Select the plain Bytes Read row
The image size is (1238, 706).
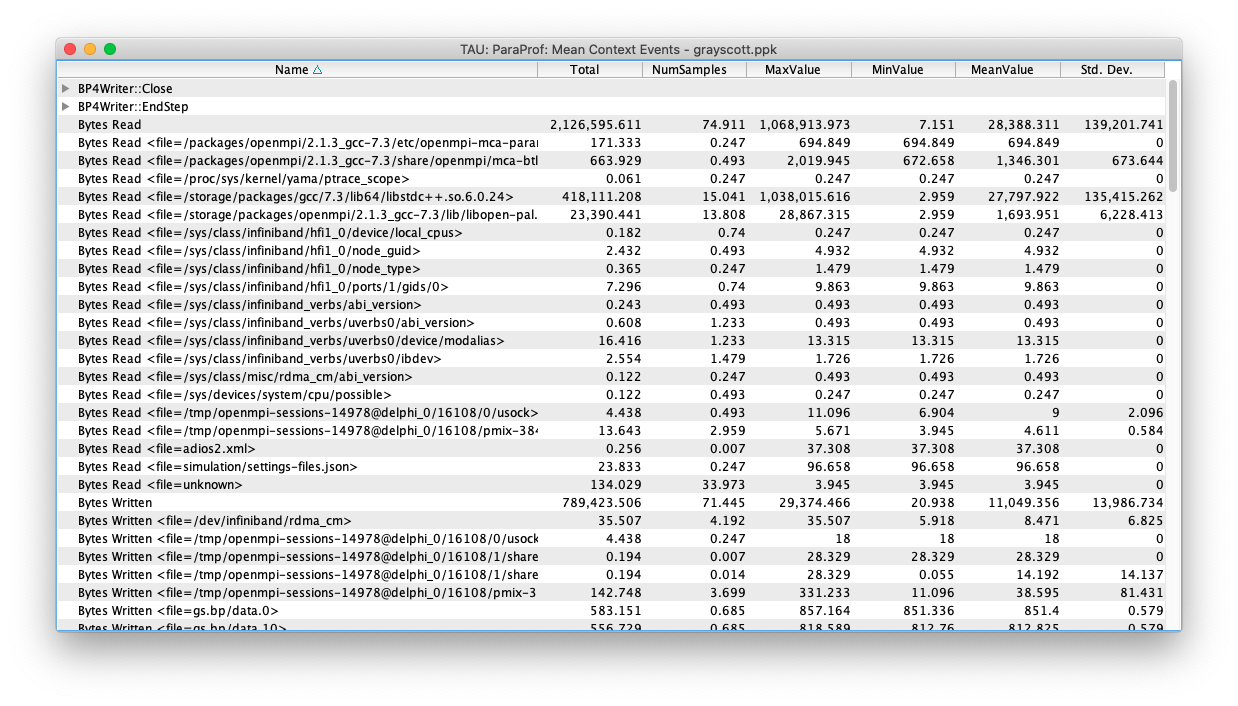[x=611, y=125]
